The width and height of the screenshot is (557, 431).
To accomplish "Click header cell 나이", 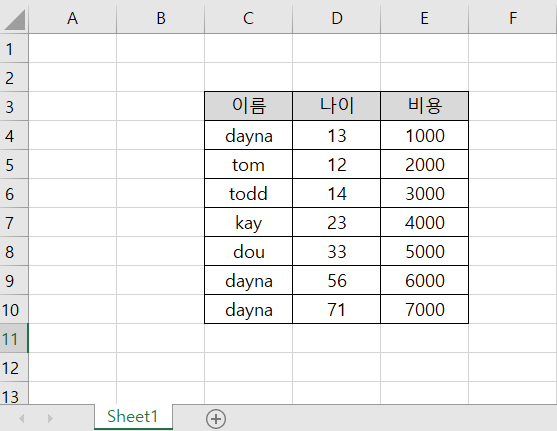I will point(336,106).
